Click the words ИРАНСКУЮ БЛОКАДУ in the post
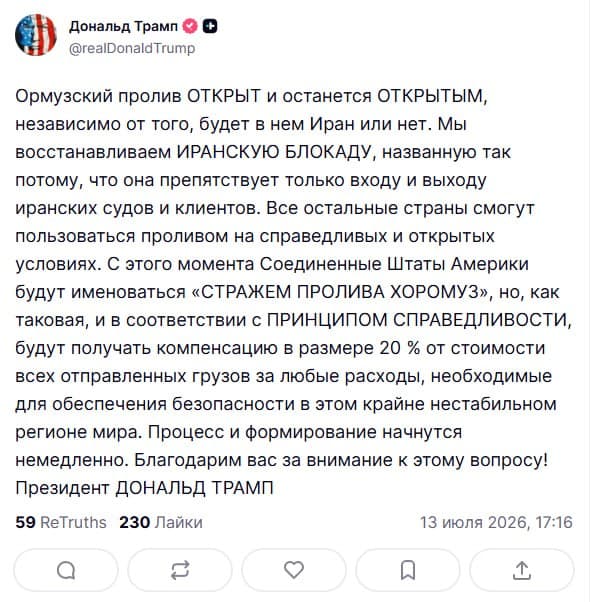 click(x=274, y=152)
